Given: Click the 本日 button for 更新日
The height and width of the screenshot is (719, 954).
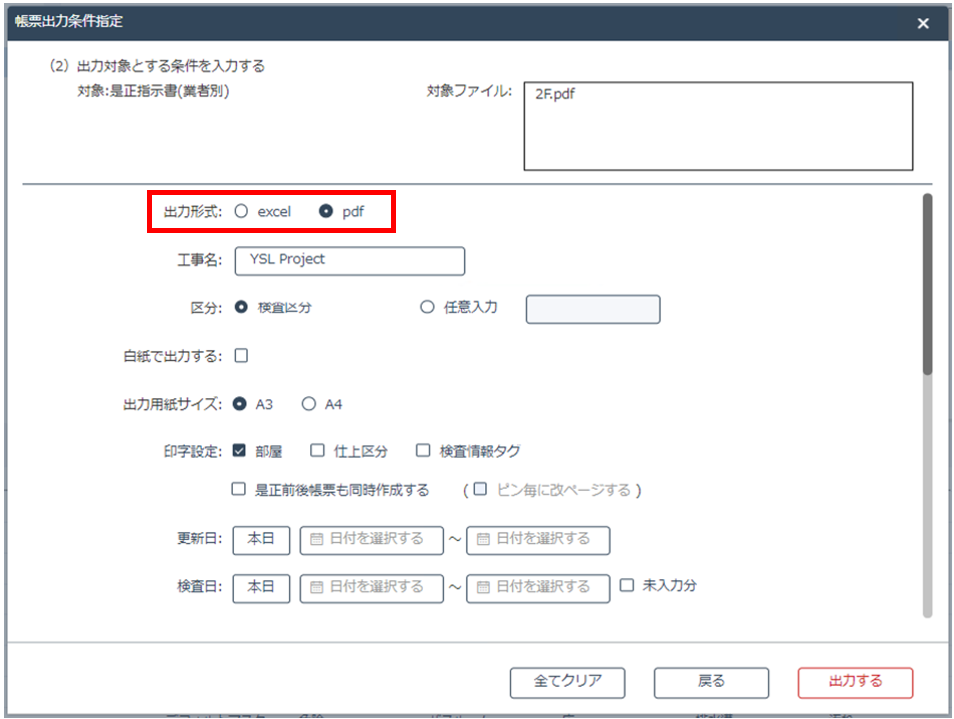Looking at the screenshot, I should [261, 539].
